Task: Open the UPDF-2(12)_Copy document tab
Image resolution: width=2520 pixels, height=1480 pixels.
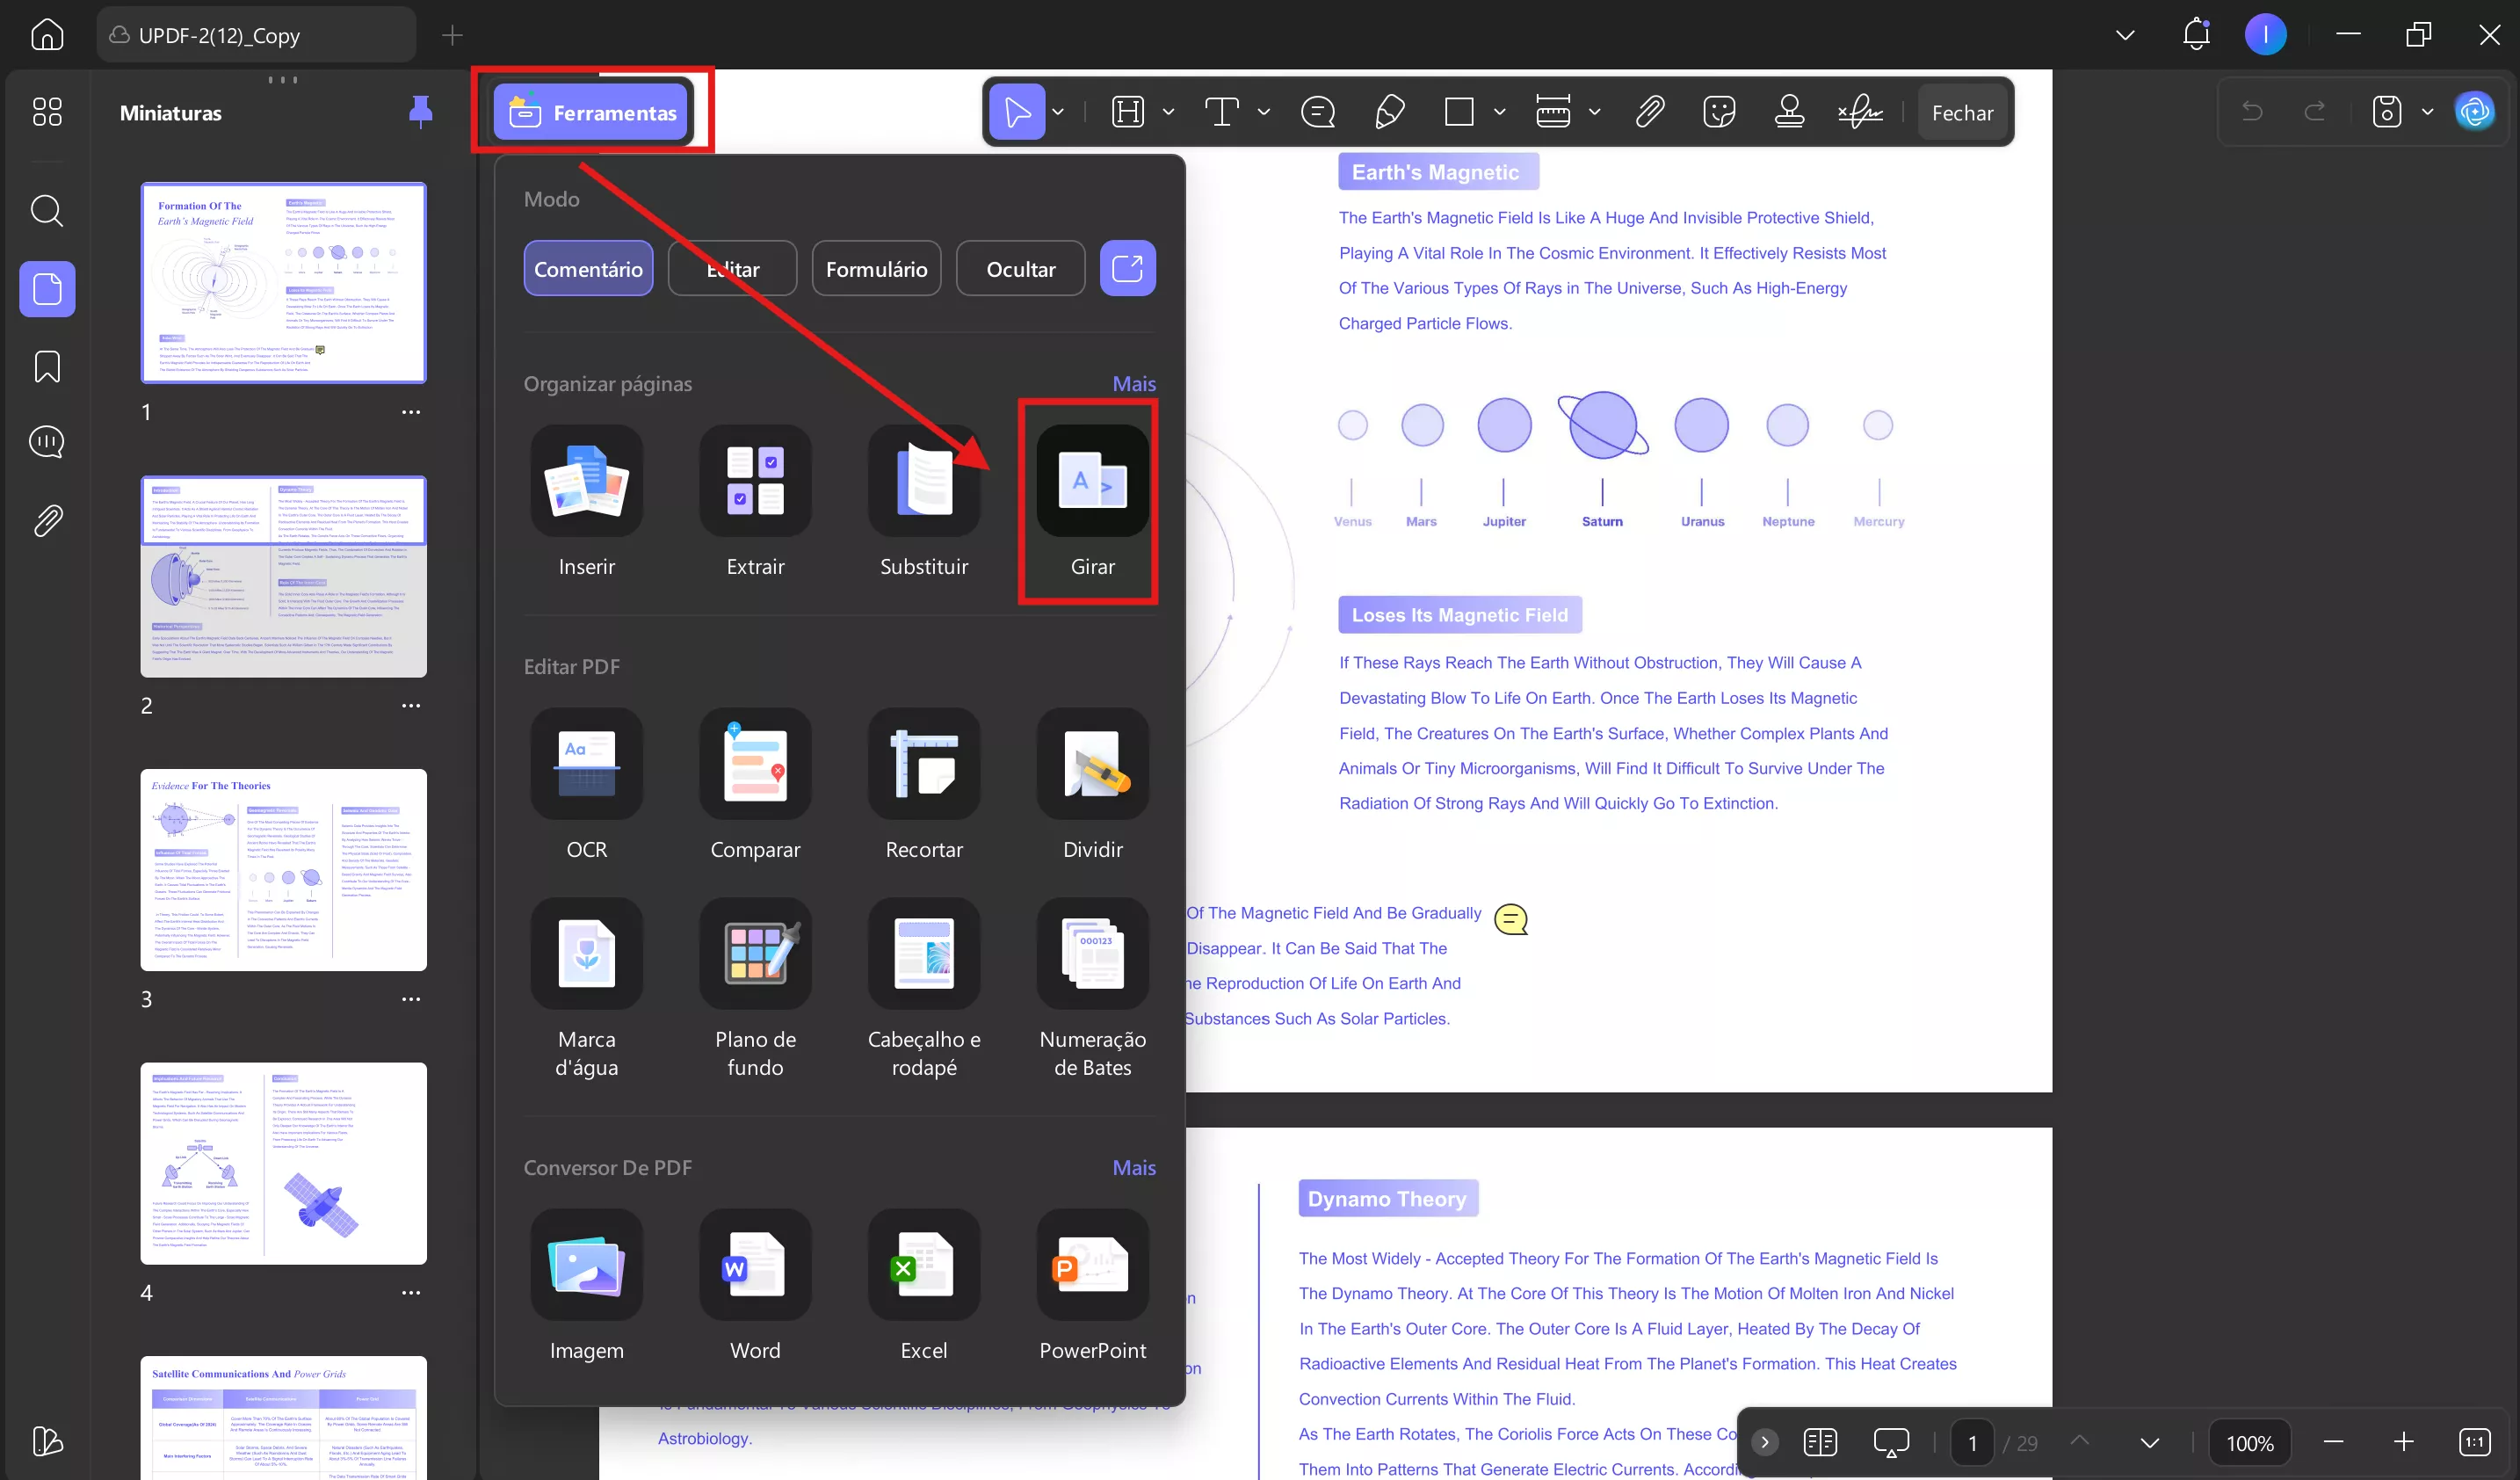Action: click(x=218, y=36)
